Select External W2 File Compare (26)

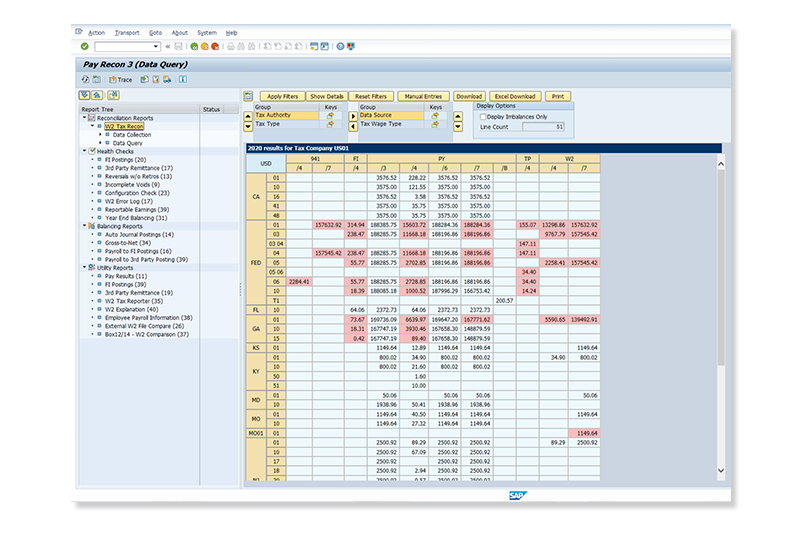point(144,326)
